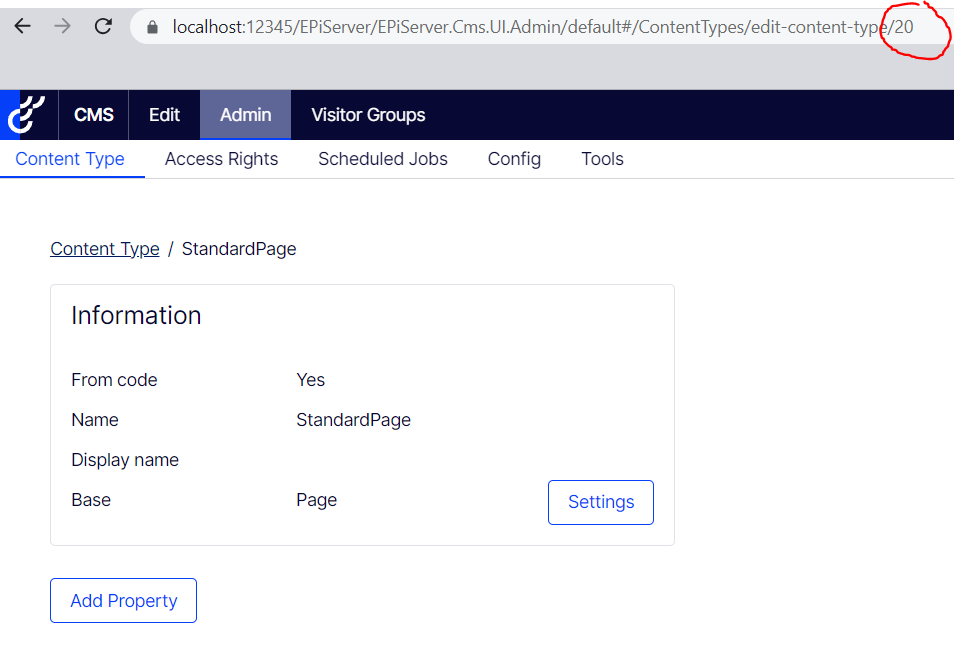The image size is (954, 649).
Task: Switch to Edit mode in top bar
Action: coord(164,114)
